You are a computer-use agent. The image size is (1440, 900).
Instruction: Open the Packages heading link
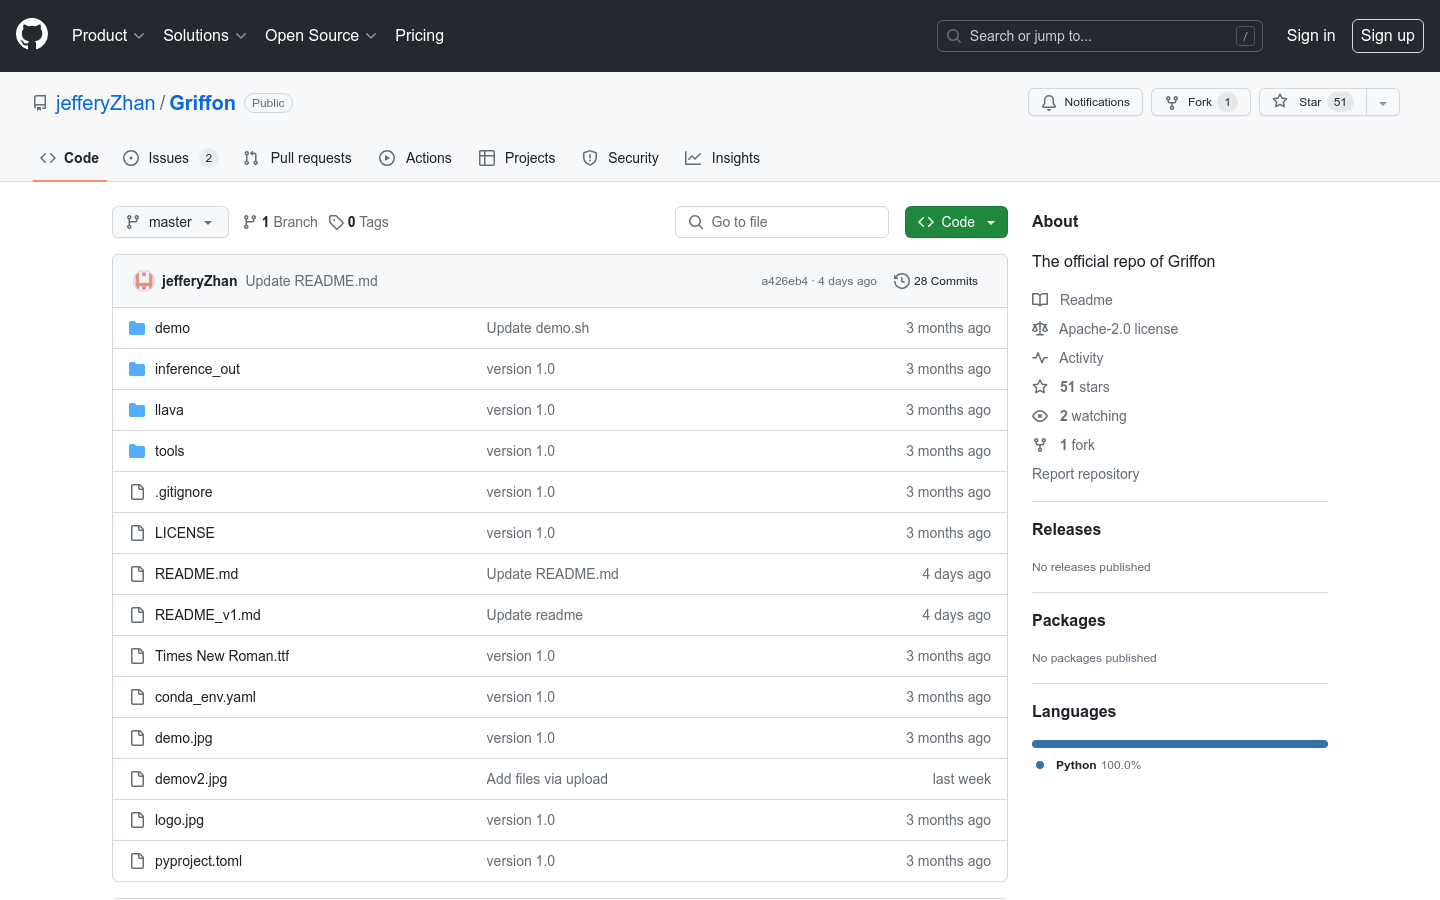1068,621
